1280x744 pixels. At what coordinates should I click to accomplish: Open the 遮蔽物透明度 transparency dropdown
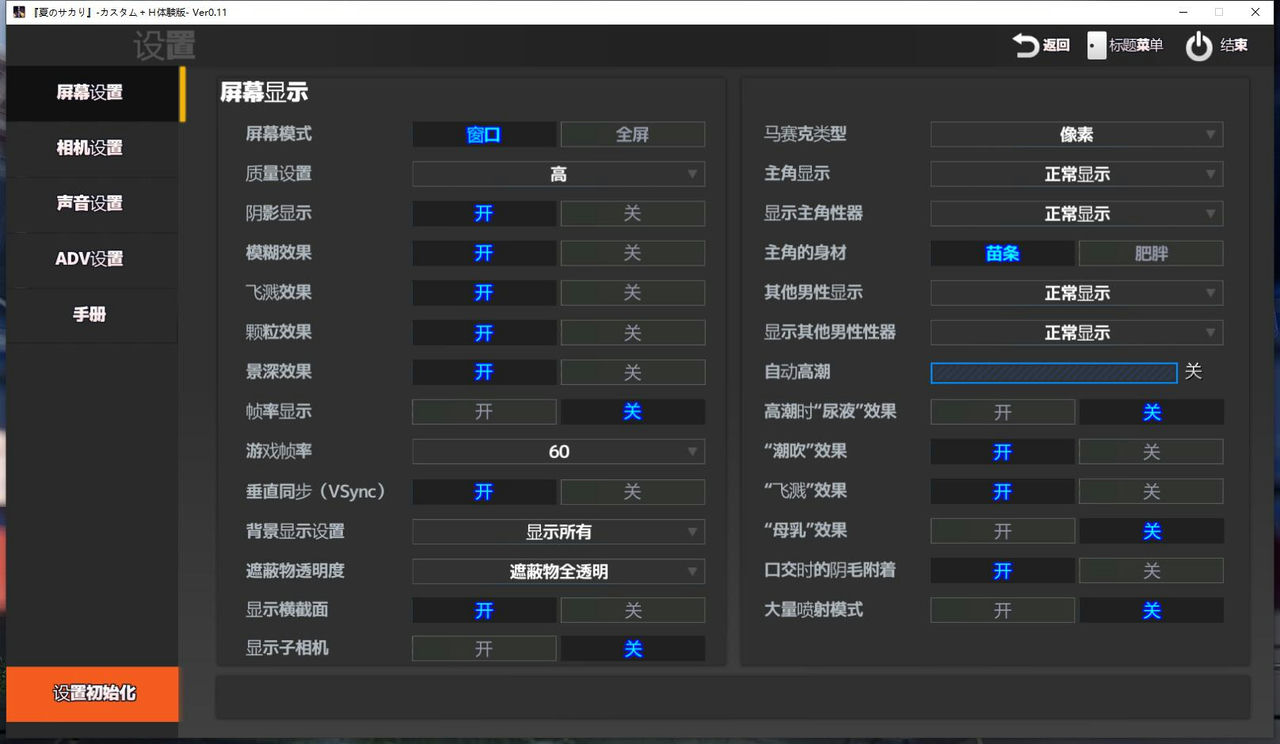point(558,570)
